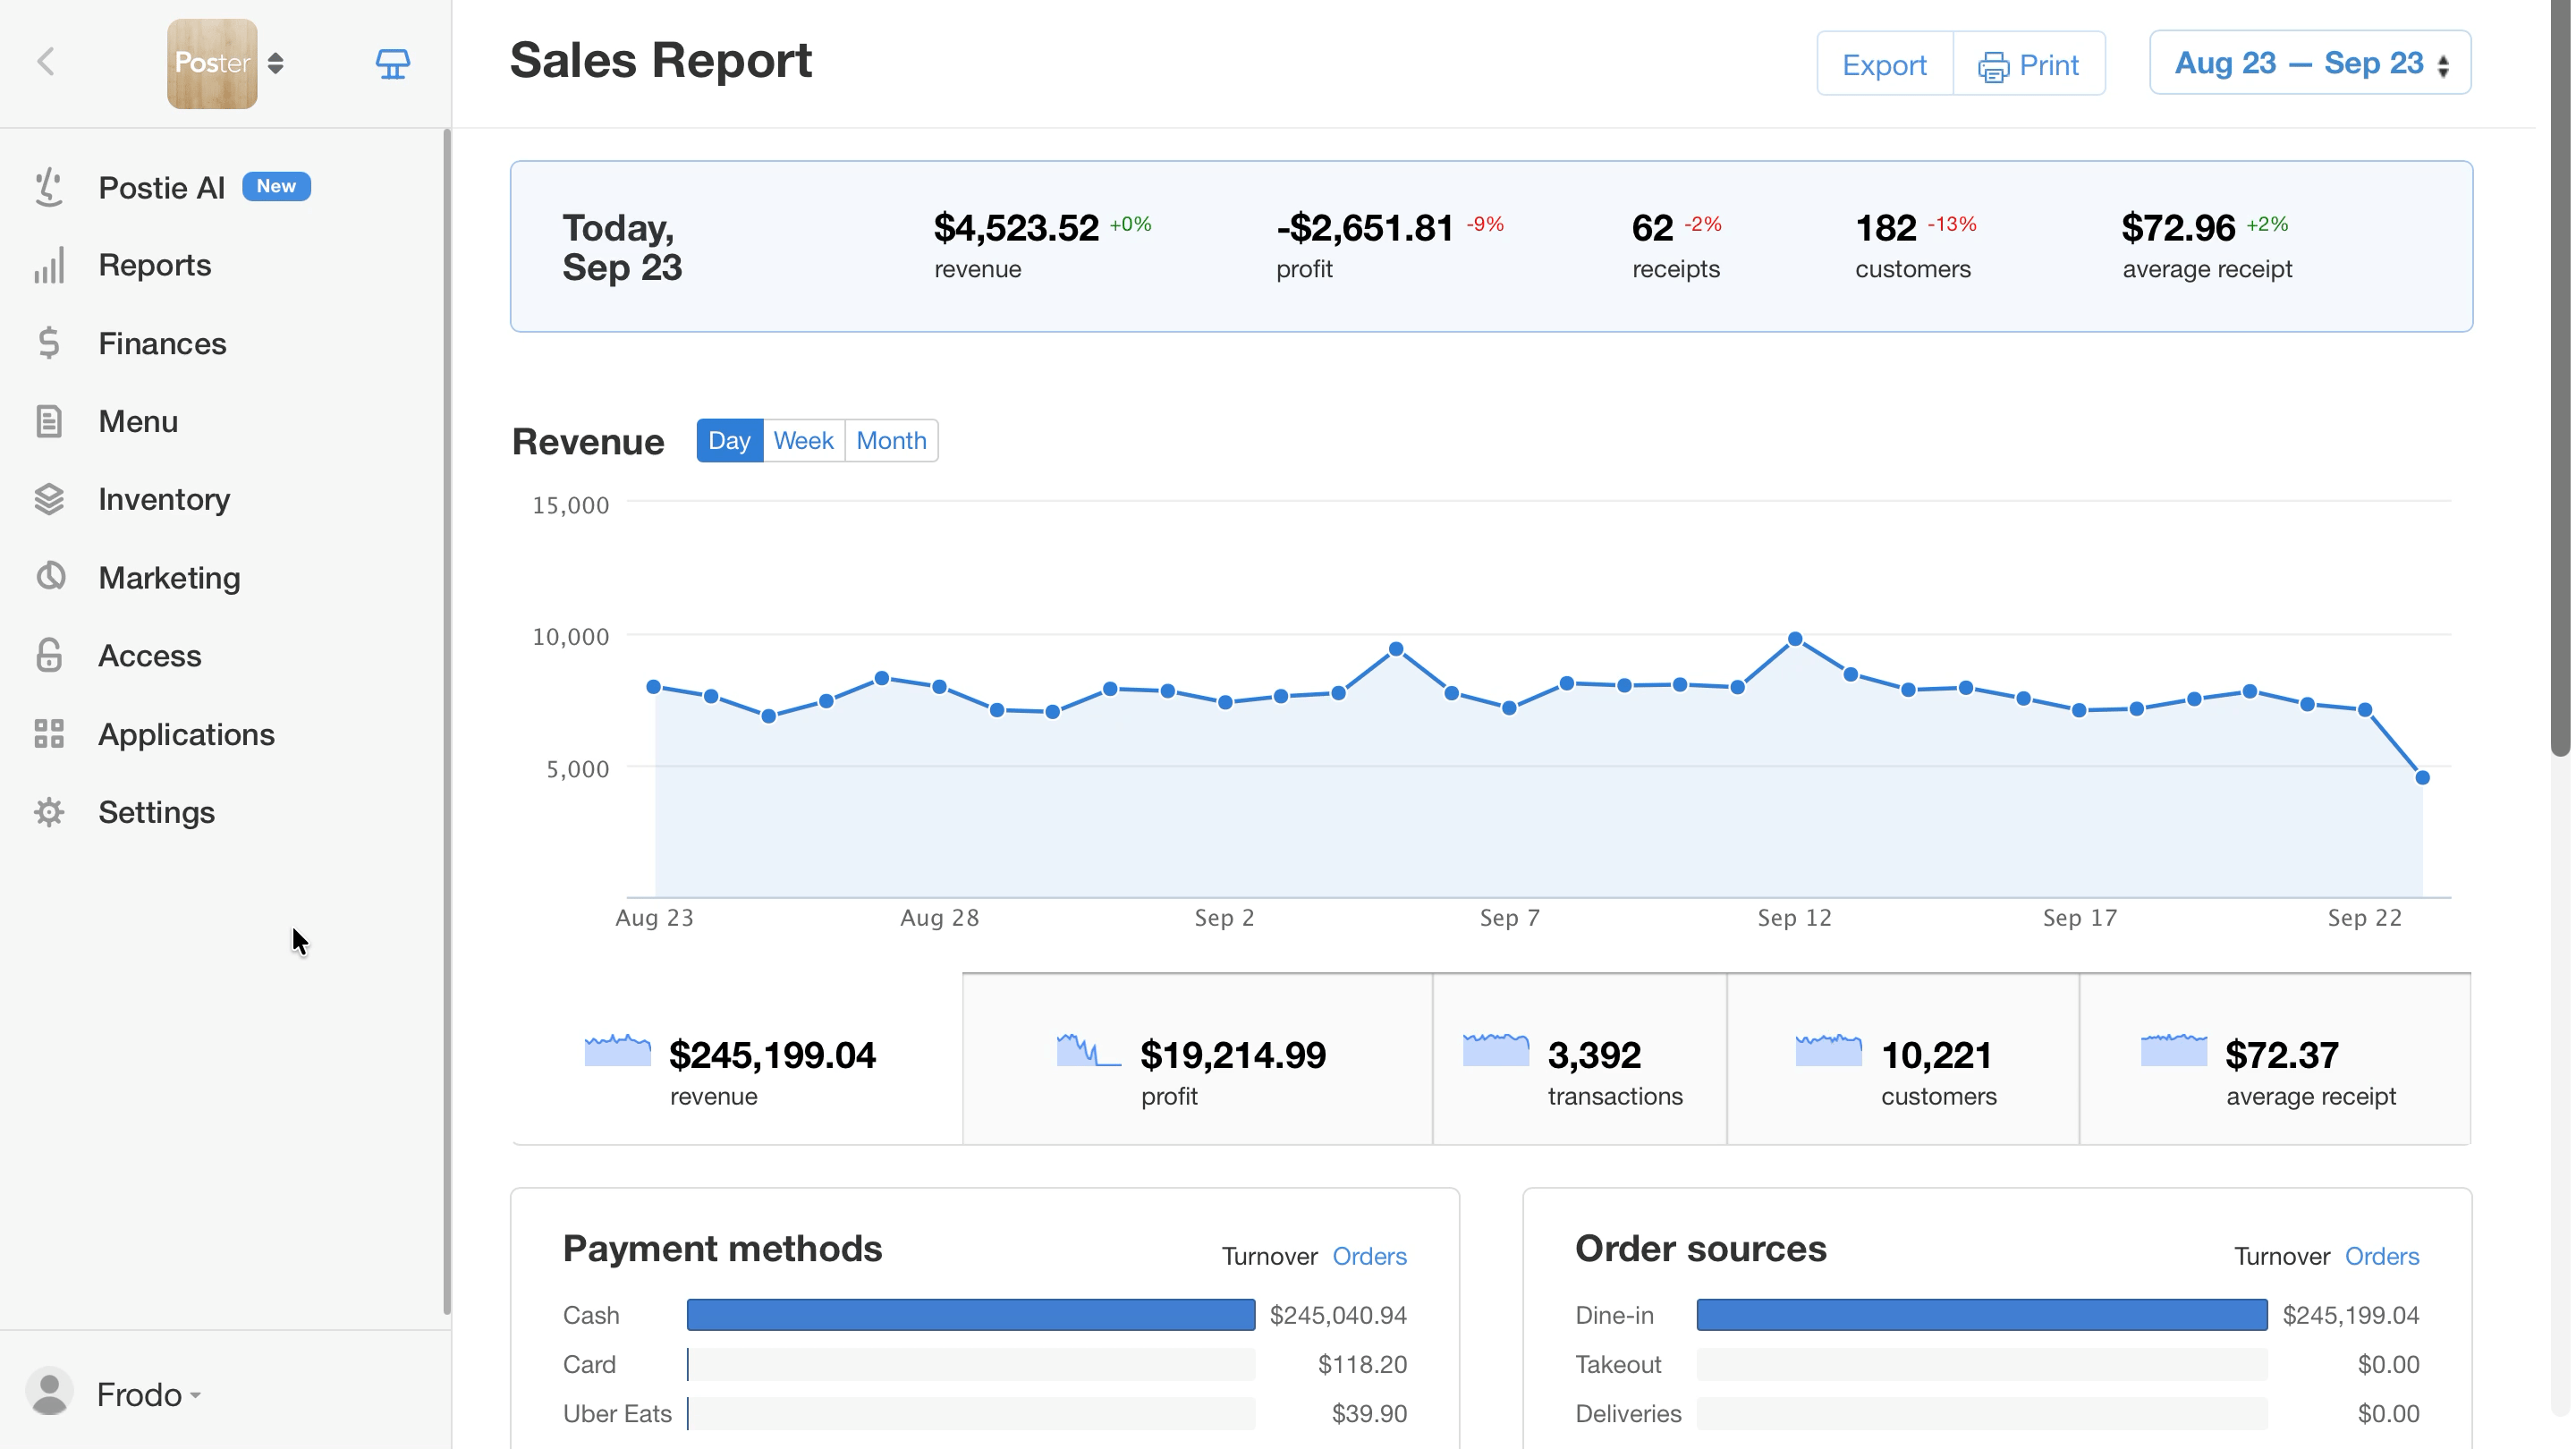Click the printer icon in the Print button
This screenshot has height=1449, width=2576.
[1992, 66]
